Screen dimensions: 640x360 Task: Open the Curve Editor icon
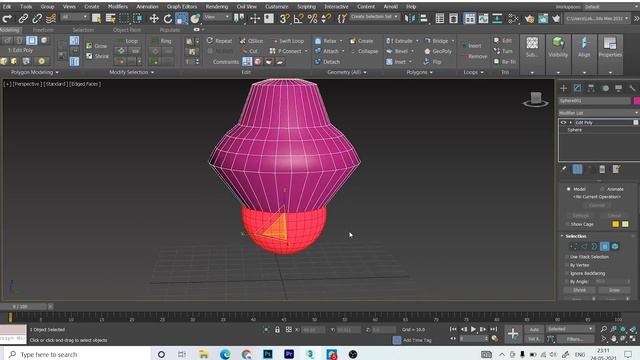(483, 18)
